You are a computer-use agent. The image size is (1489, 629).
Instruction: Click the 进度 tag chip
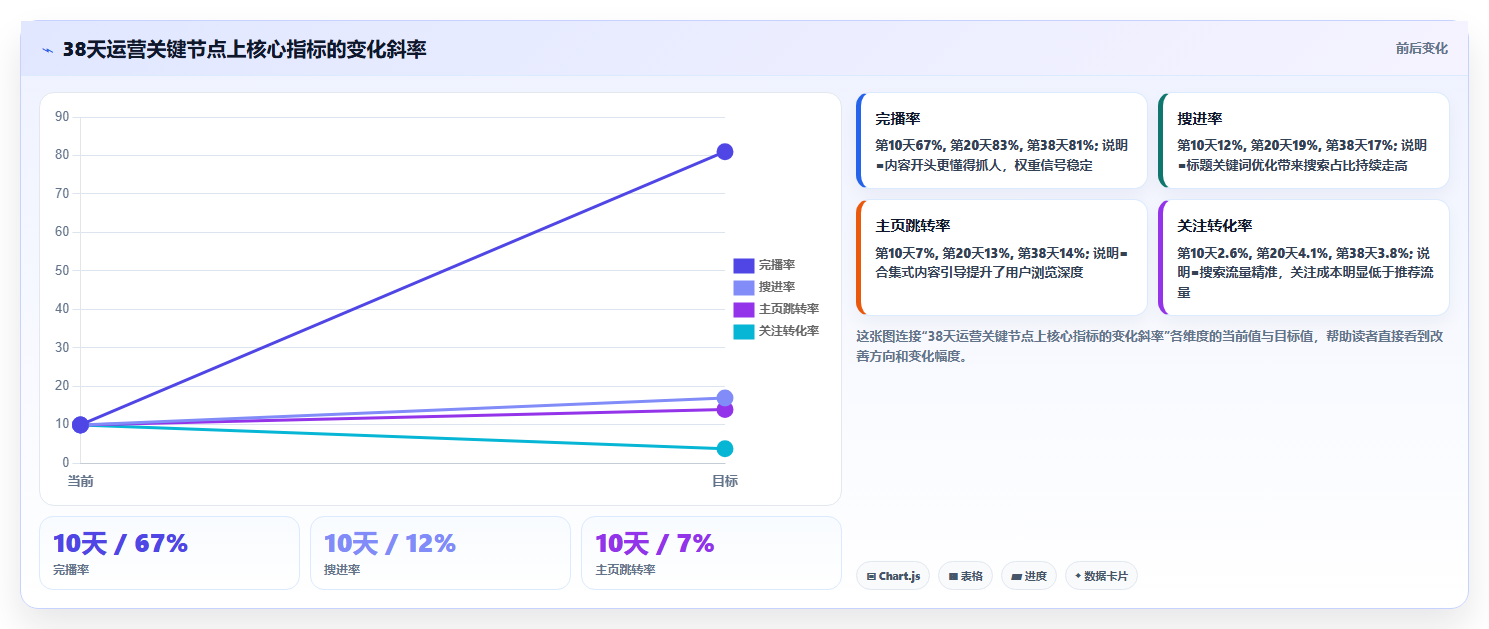[x=1029, y=576]
